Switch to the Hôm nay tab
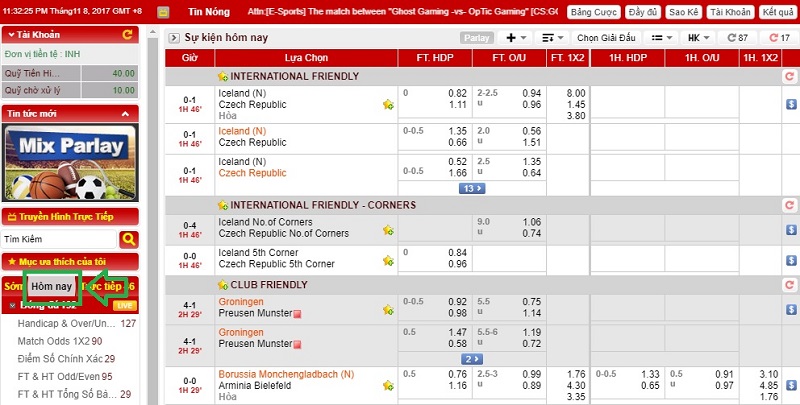Image resolution: width=800 pixels, height=405 pixels. pos(51,288)
